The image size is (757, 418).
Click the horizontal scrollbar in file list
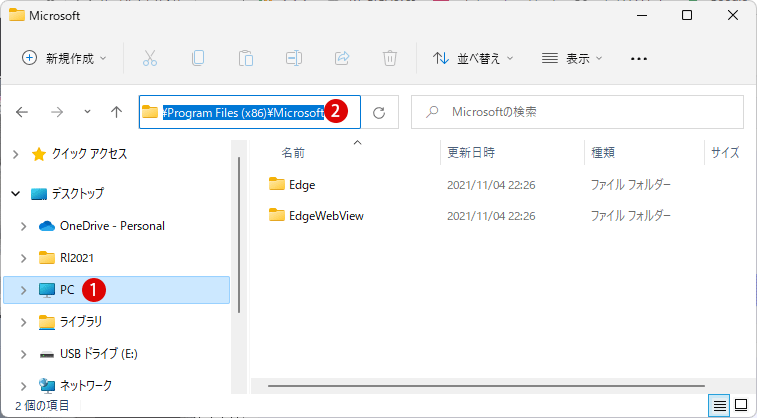[486, 386]
